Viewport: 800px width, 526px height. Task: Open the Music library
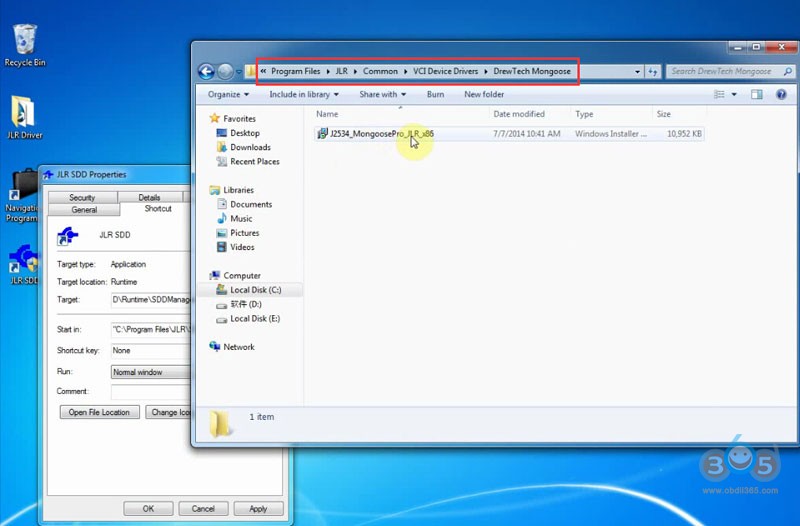click(241, 218)
